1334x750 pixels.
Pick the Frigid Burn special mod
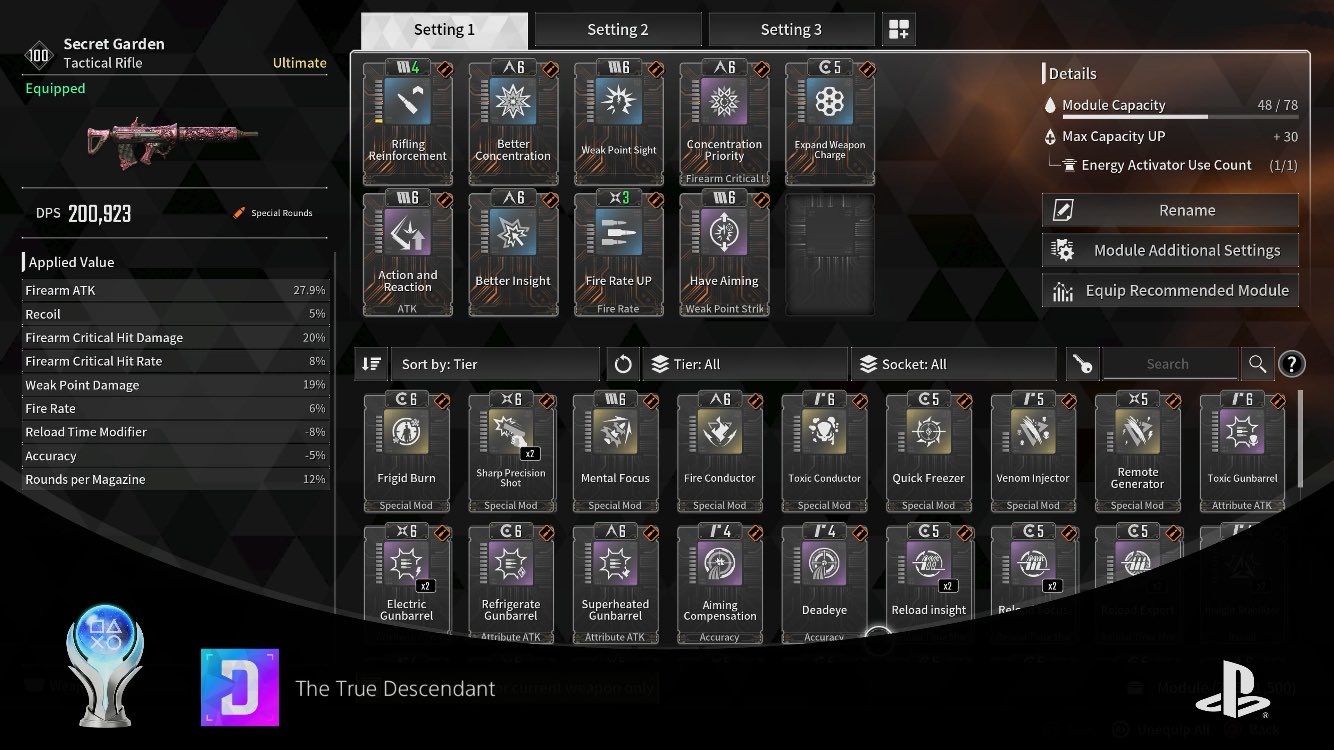point(406,452)
